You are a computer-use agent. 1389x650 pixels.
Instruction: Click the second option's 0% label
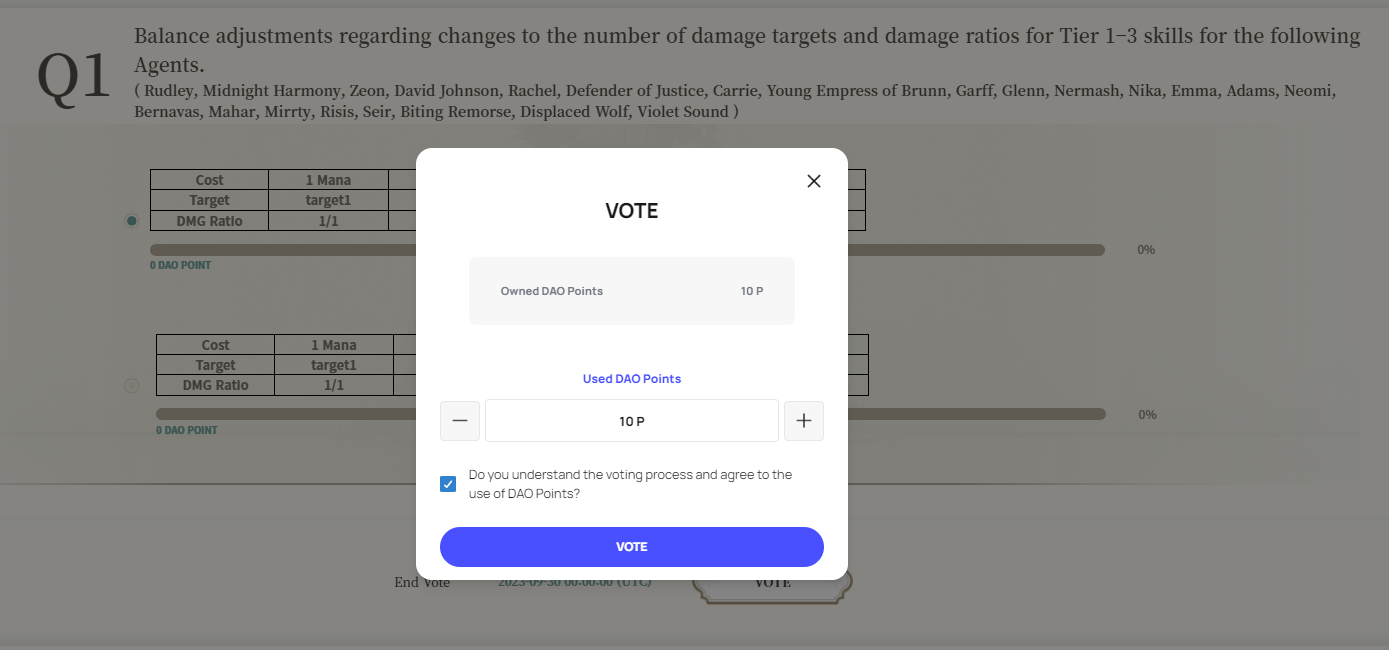(1146, 414)
